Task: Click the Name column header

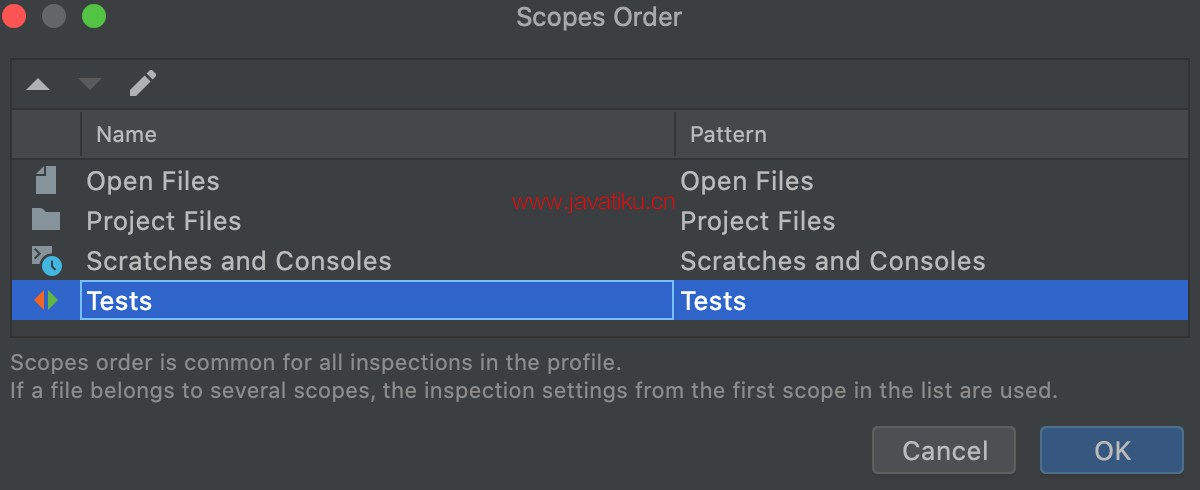Action: click(378, 134)
